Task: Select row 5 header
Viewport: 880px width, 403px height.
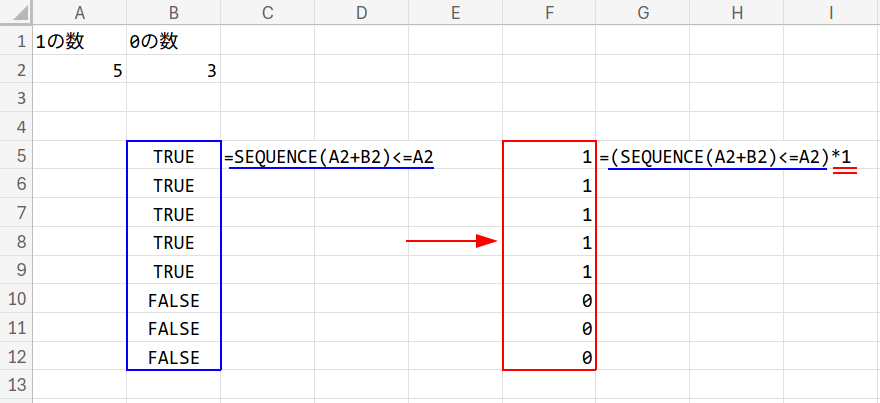Action: (16, 157)
